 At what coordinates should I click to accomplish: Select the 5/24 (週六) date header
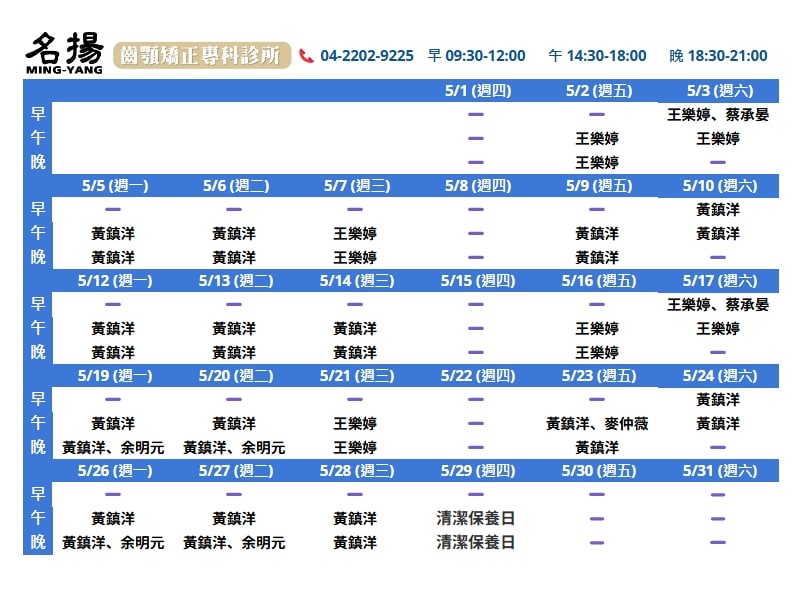click(719, 376)
